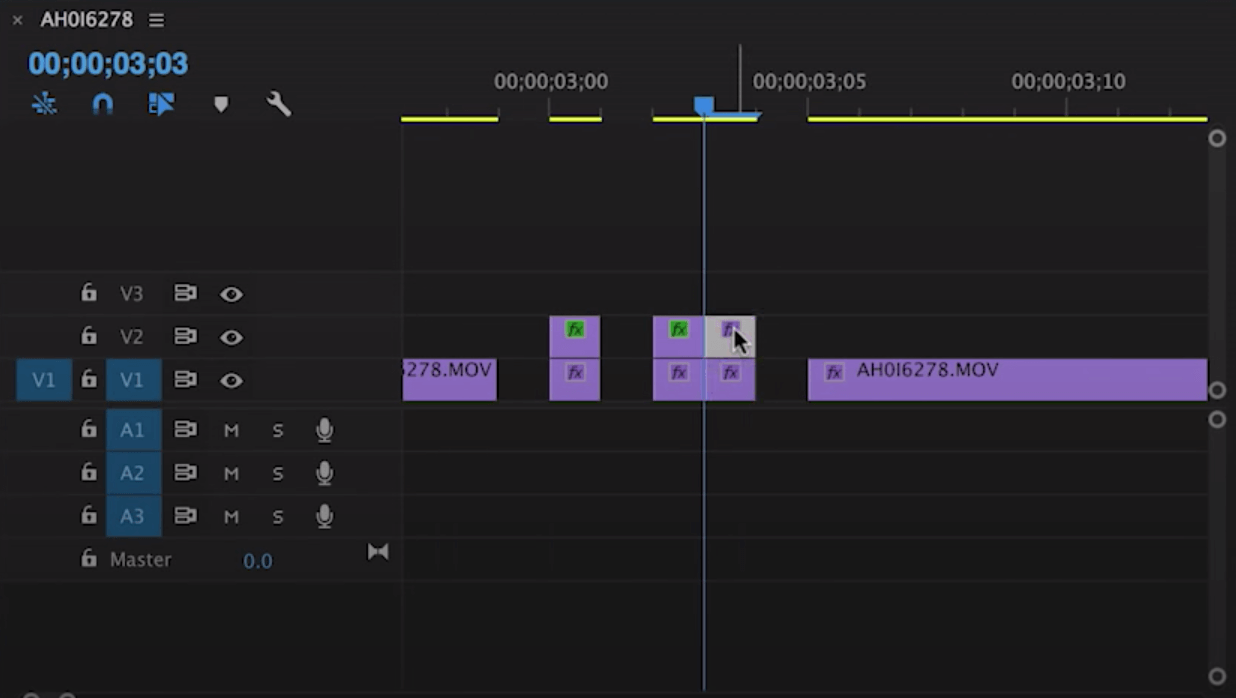Solo track A1

coord(278,431)
